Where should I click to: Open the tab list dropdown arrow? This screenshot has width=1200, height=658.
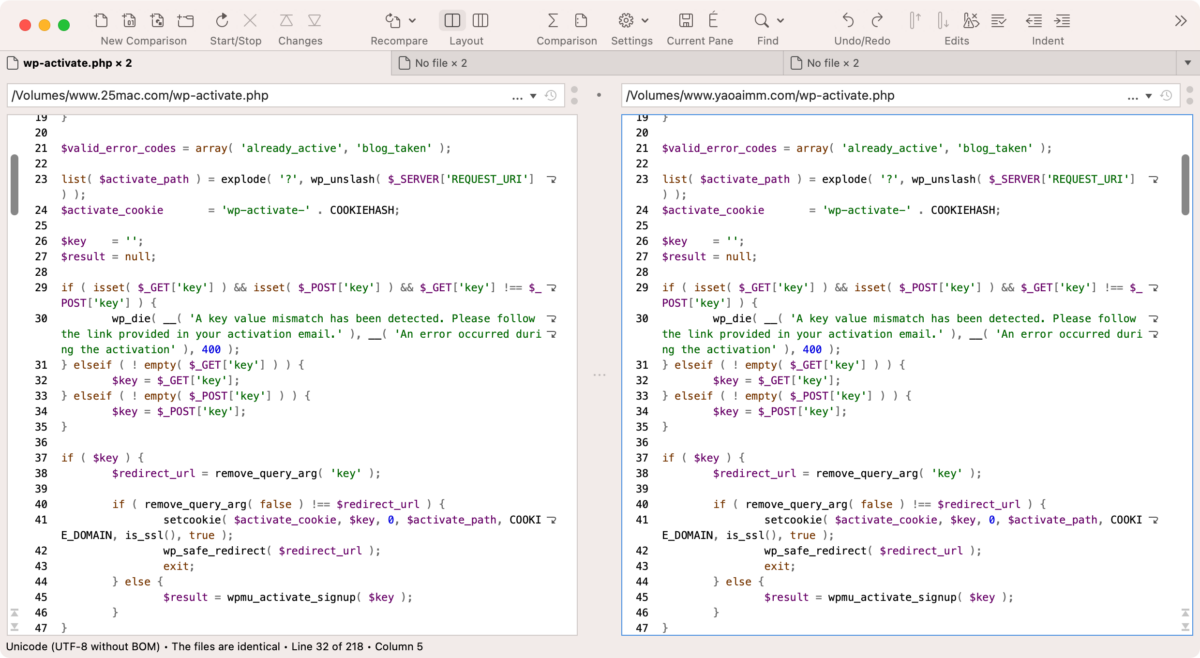coord(1188,63)
